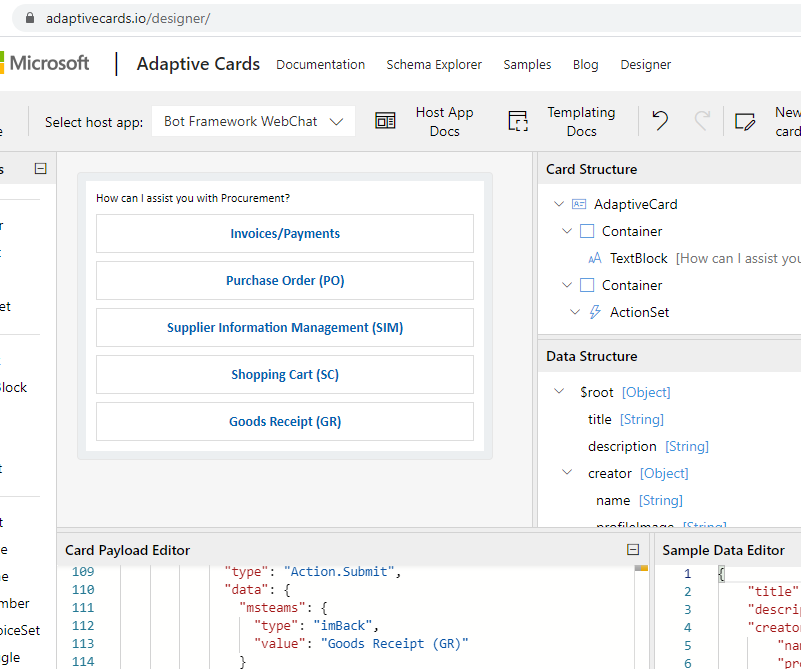Click the first Container square icon

pos(587,231)
